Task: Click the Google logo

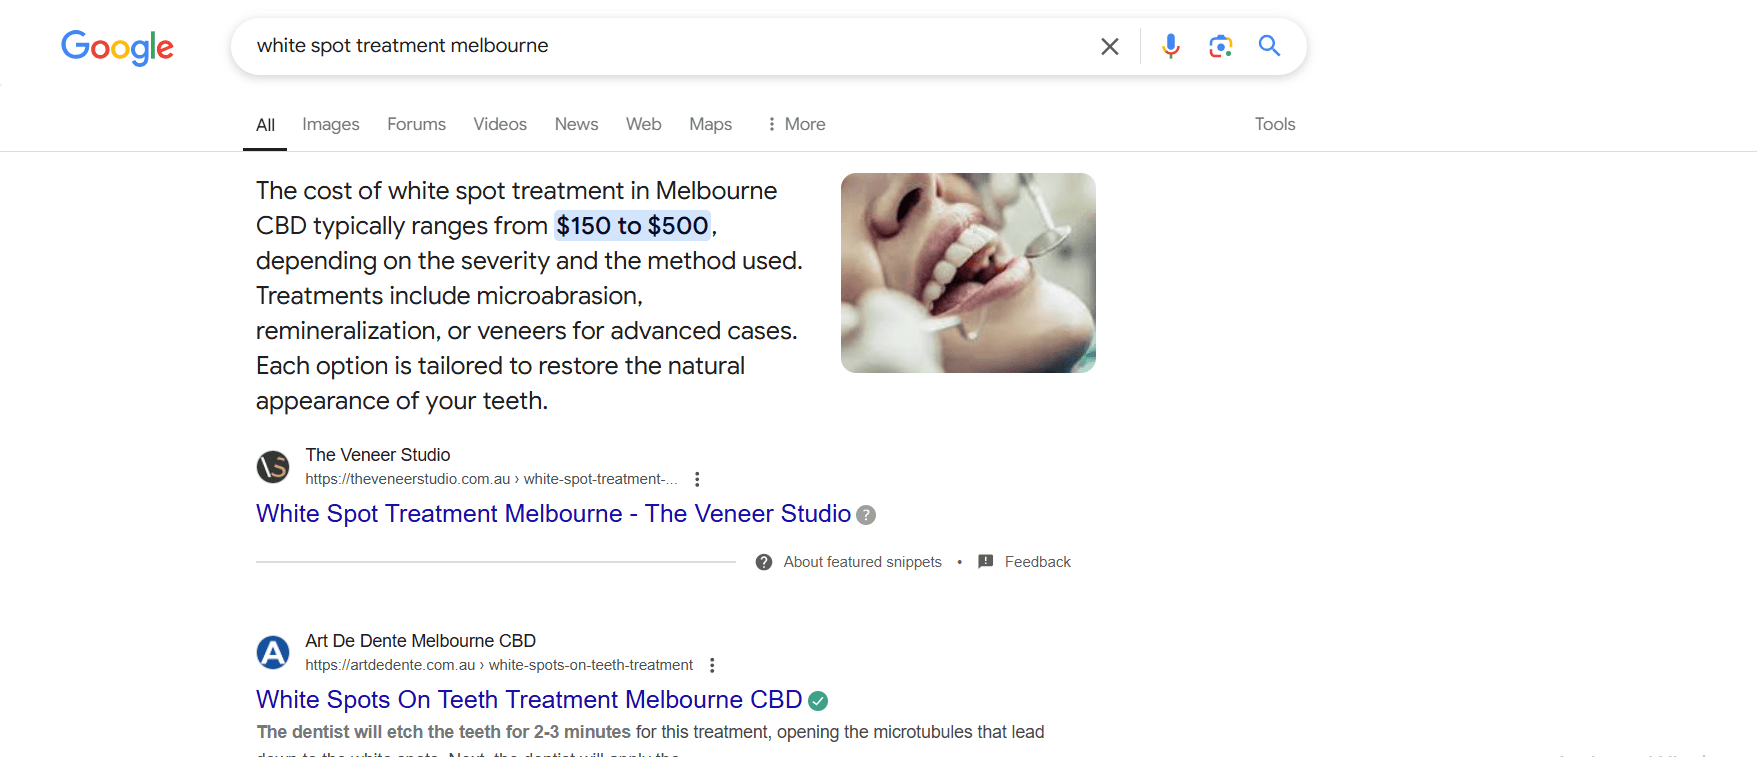Action: click(117, 47)
